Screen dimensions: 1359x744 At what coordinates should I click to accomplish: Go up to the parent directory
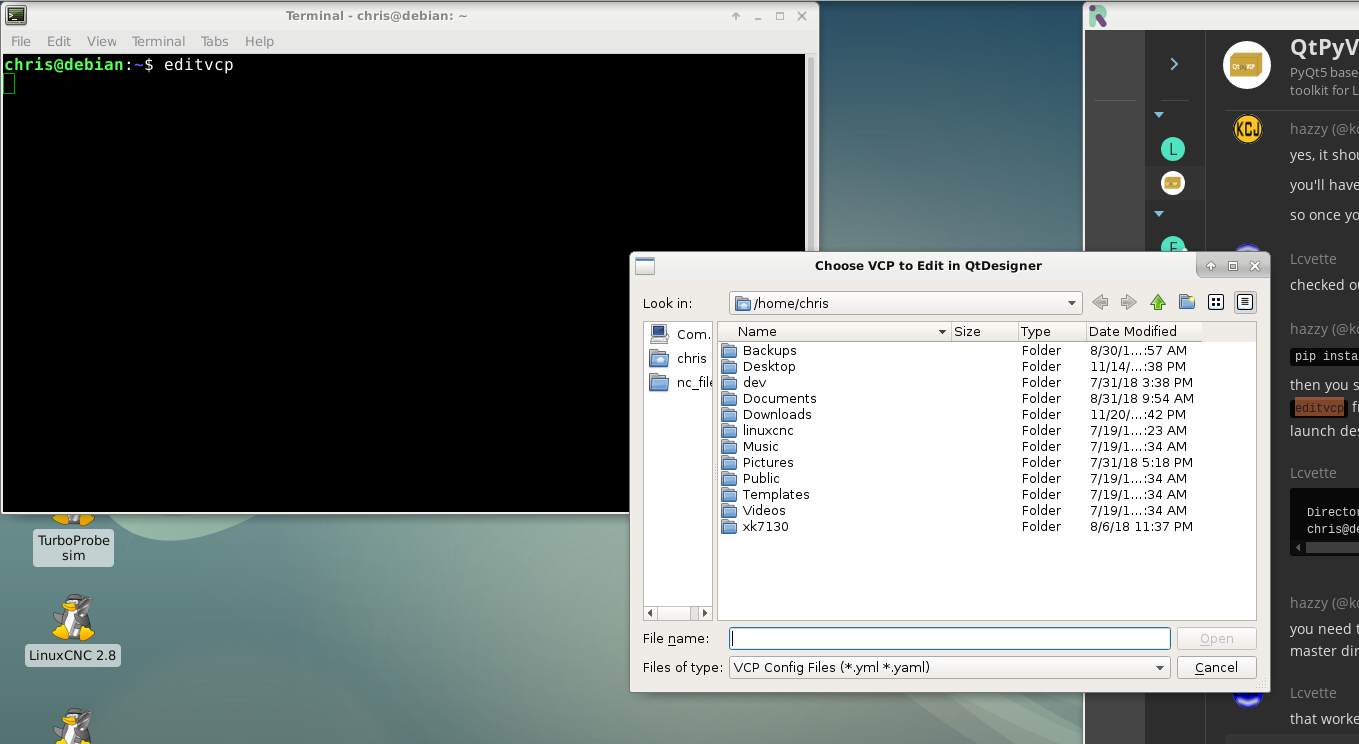[x=1158, y=303]
